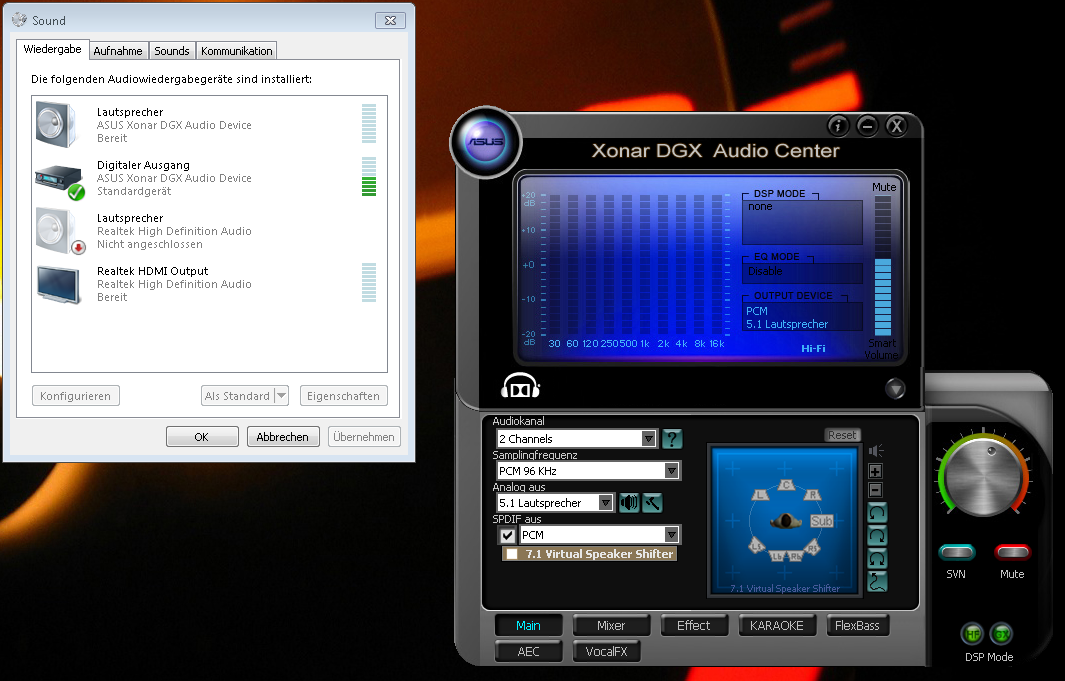Viewport: 1065px width, 681px height.
Task: Open the Audiokanal dropdown (2 Channels)
Action: [576, 439]
